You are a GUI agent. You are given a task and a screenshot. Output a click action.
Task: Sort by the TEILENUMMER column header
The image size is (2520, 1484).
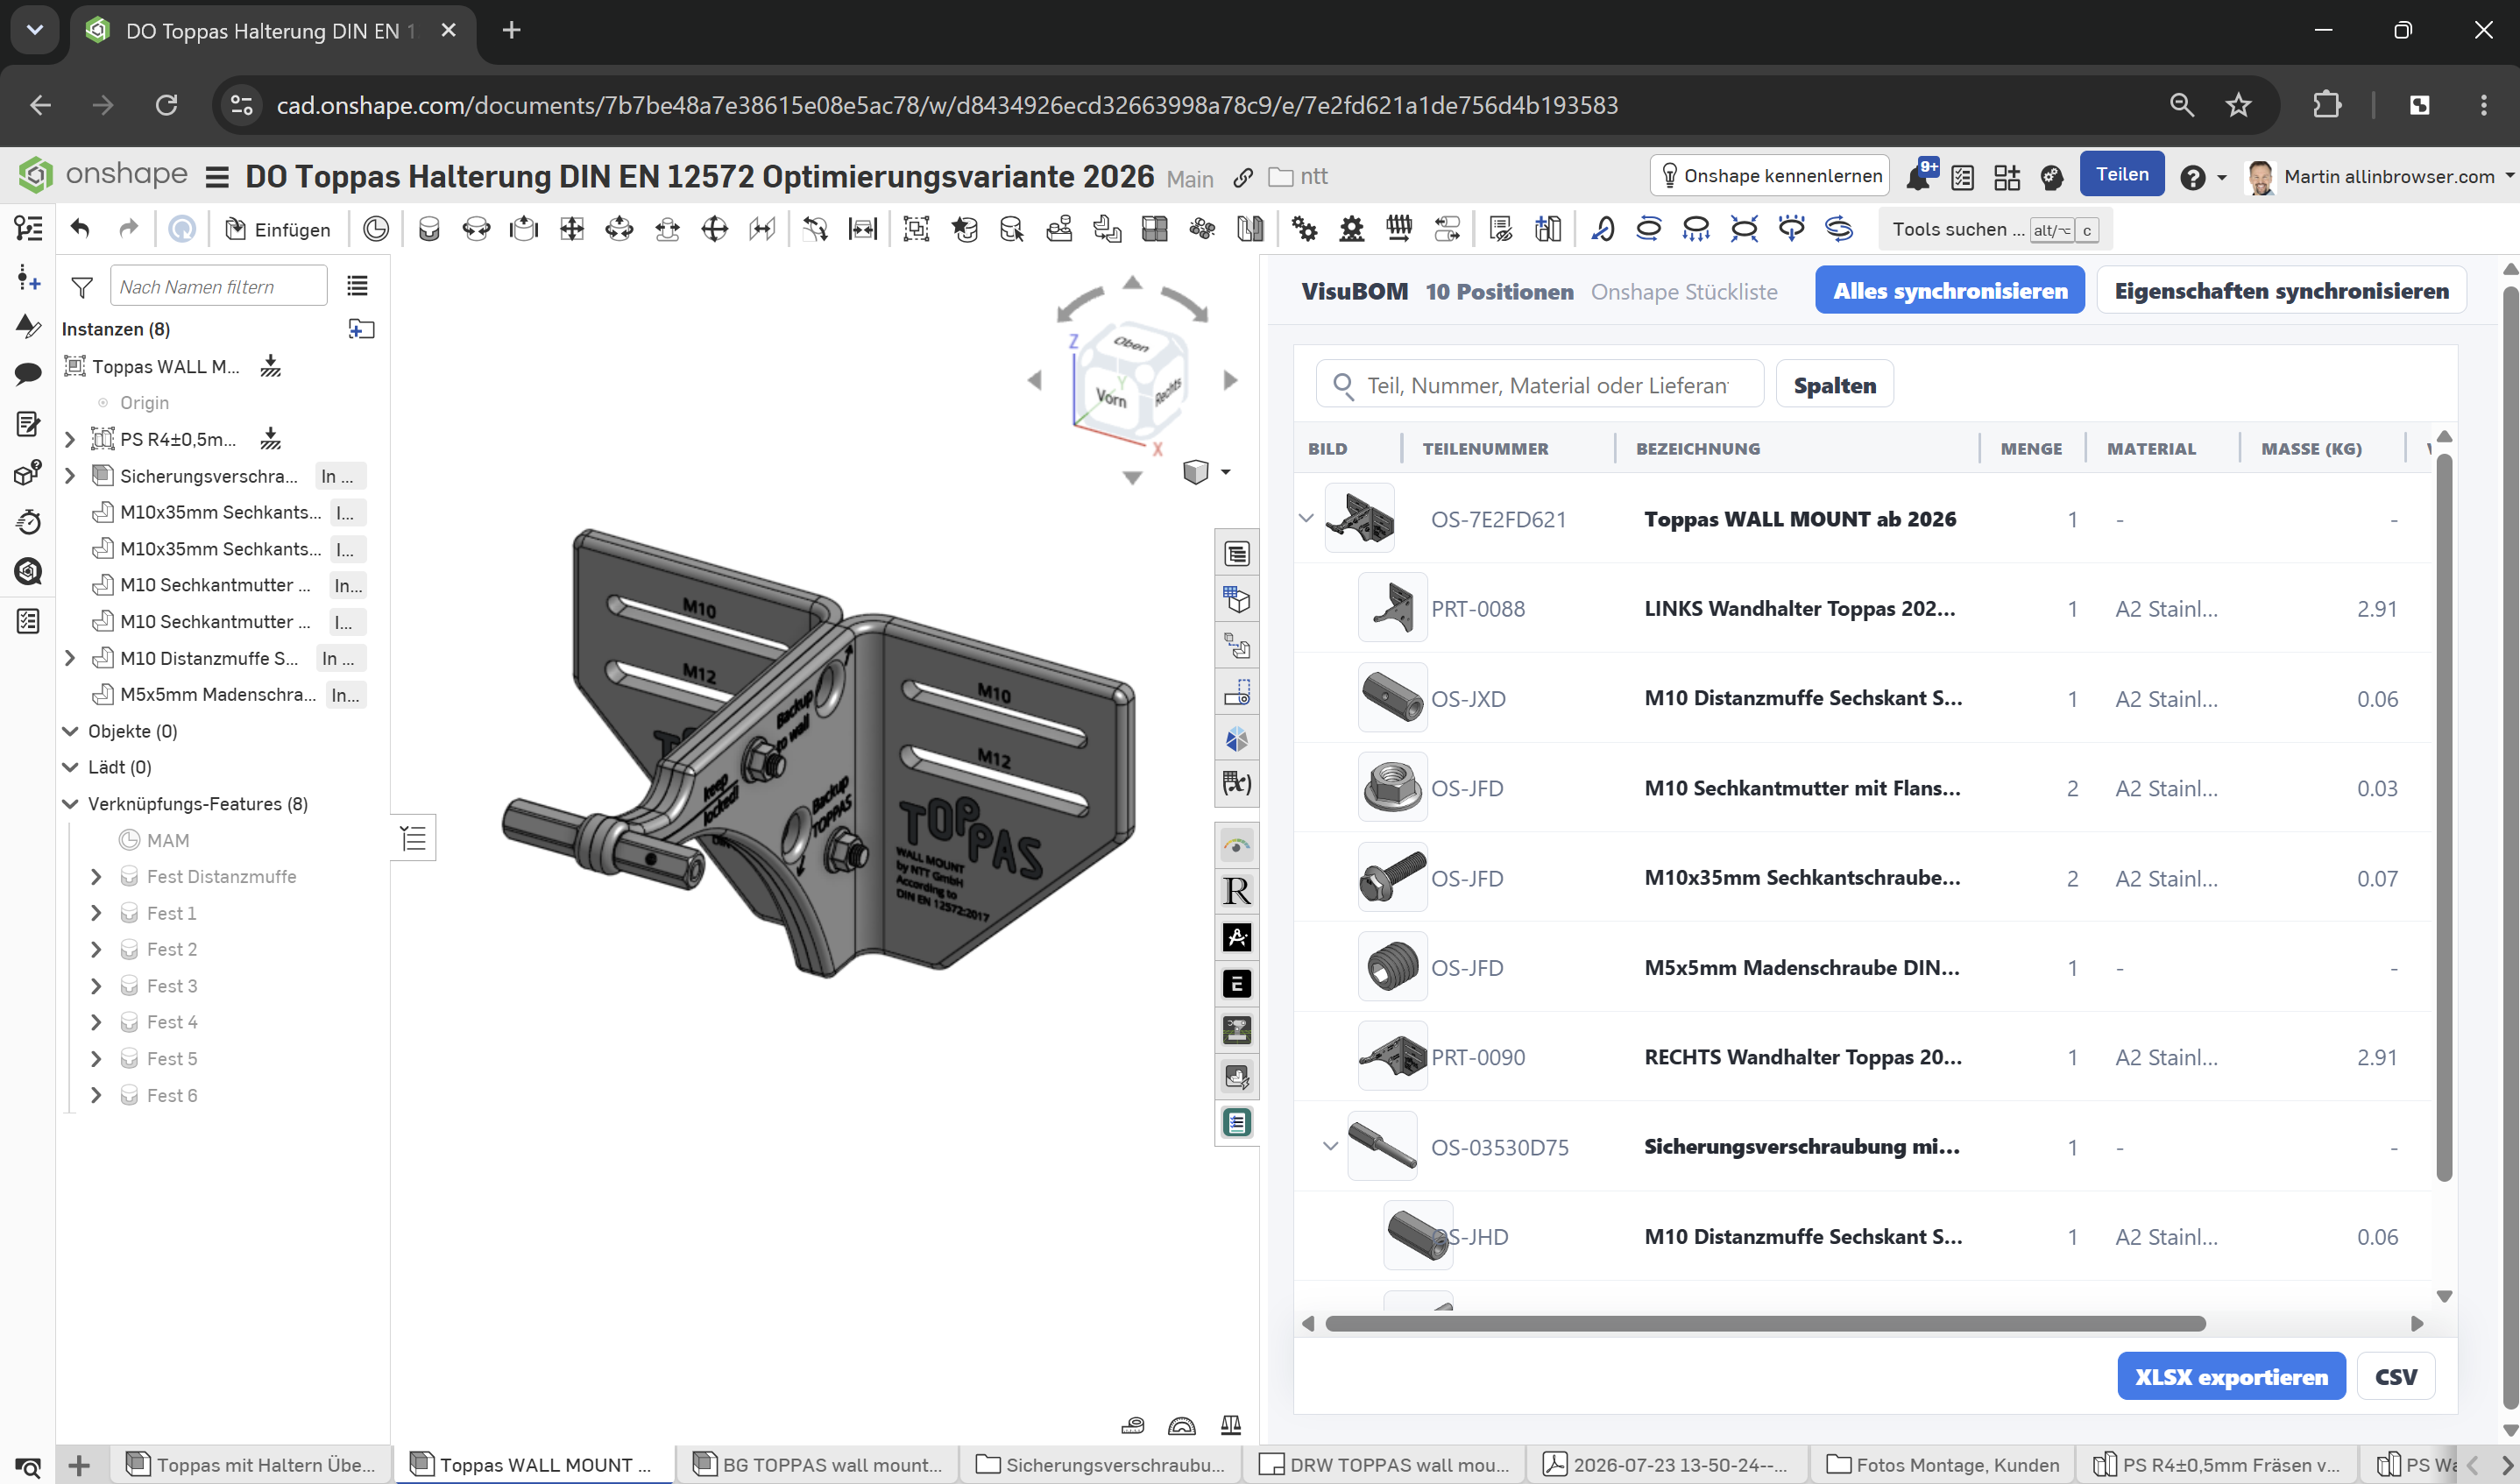click(x=1485, y=448)
